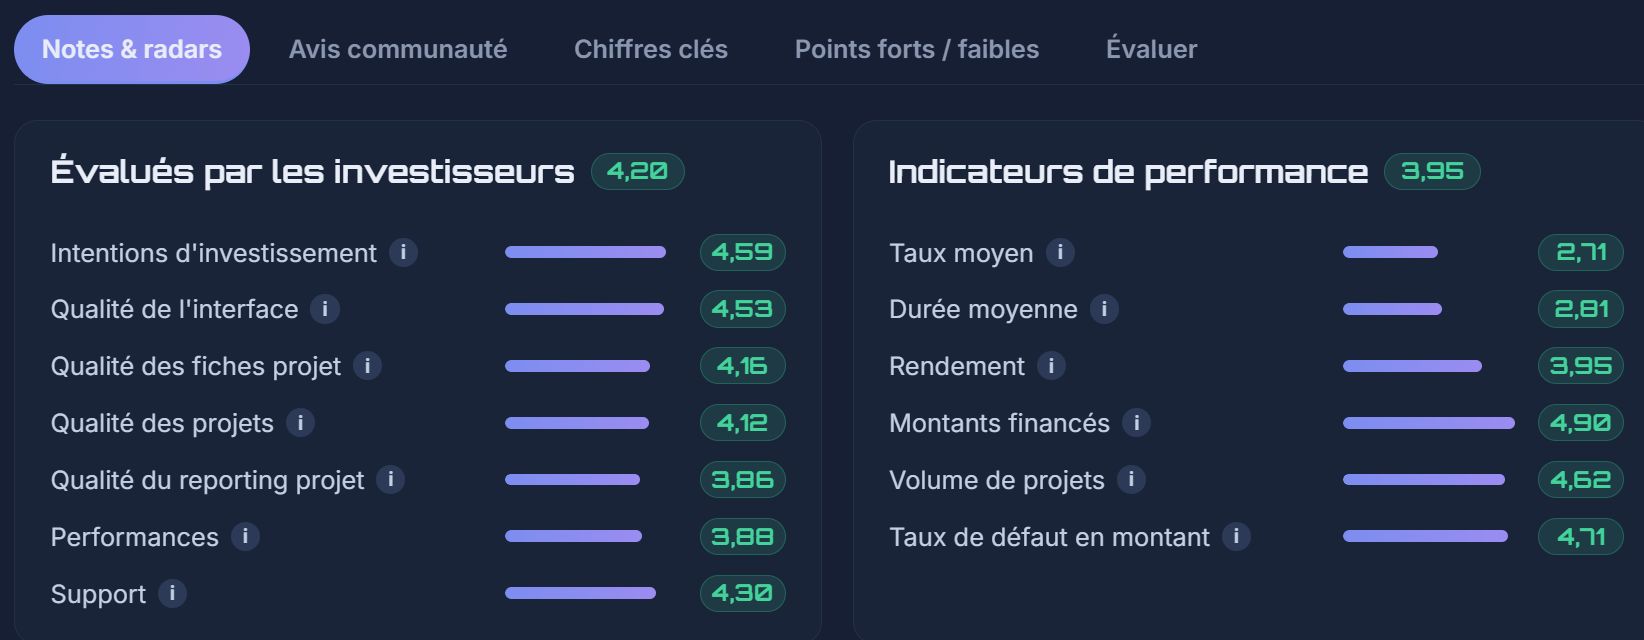Screen dimensions: 1644x640
Task: Show info for Support rating
Action: tap(172, 594)
